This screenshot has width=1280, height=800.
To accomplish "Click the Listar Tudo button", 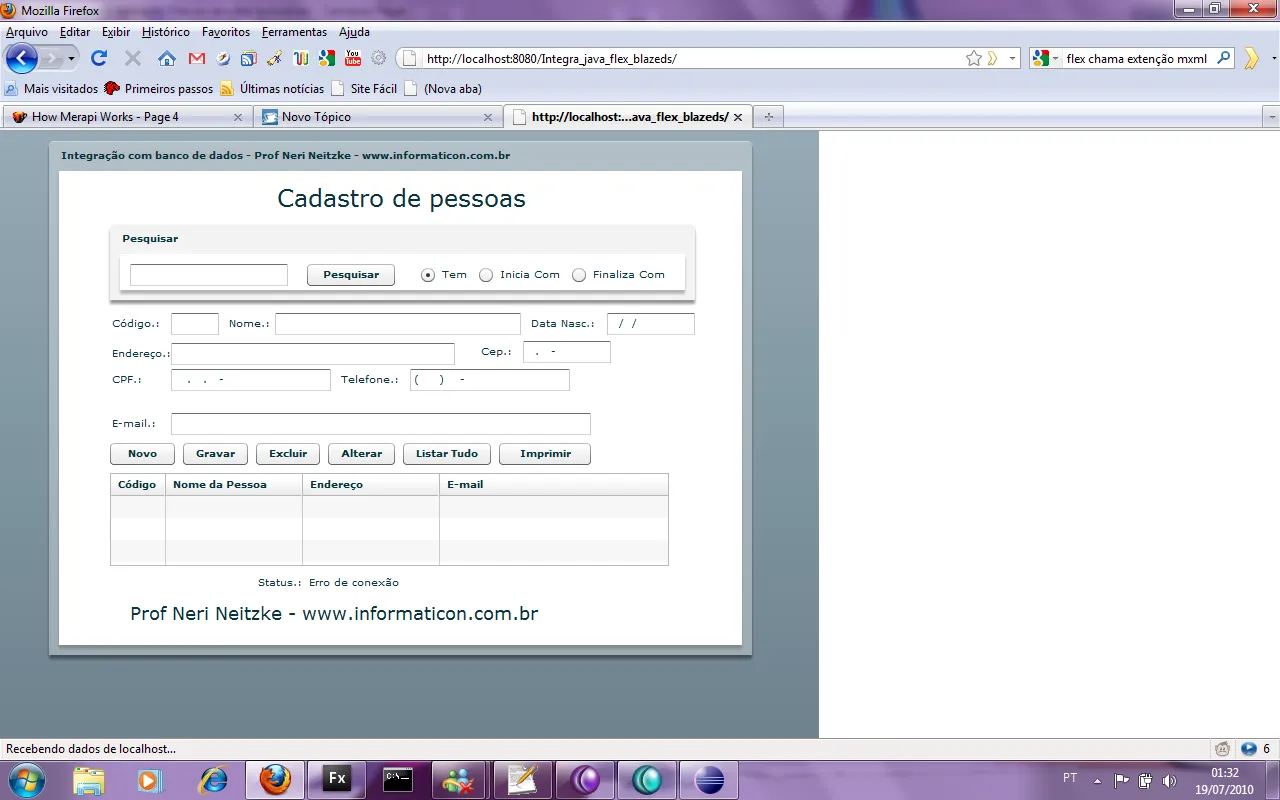I will tap(447, 454).
